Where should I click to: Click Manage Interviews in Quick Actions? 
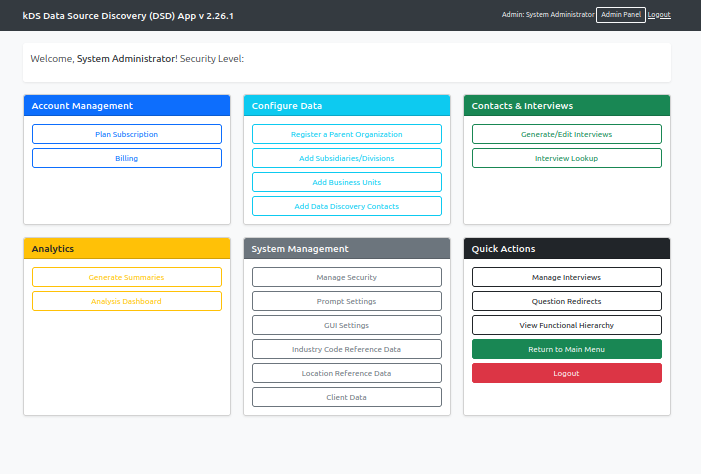pyautogui.click(x=566, y=277)
